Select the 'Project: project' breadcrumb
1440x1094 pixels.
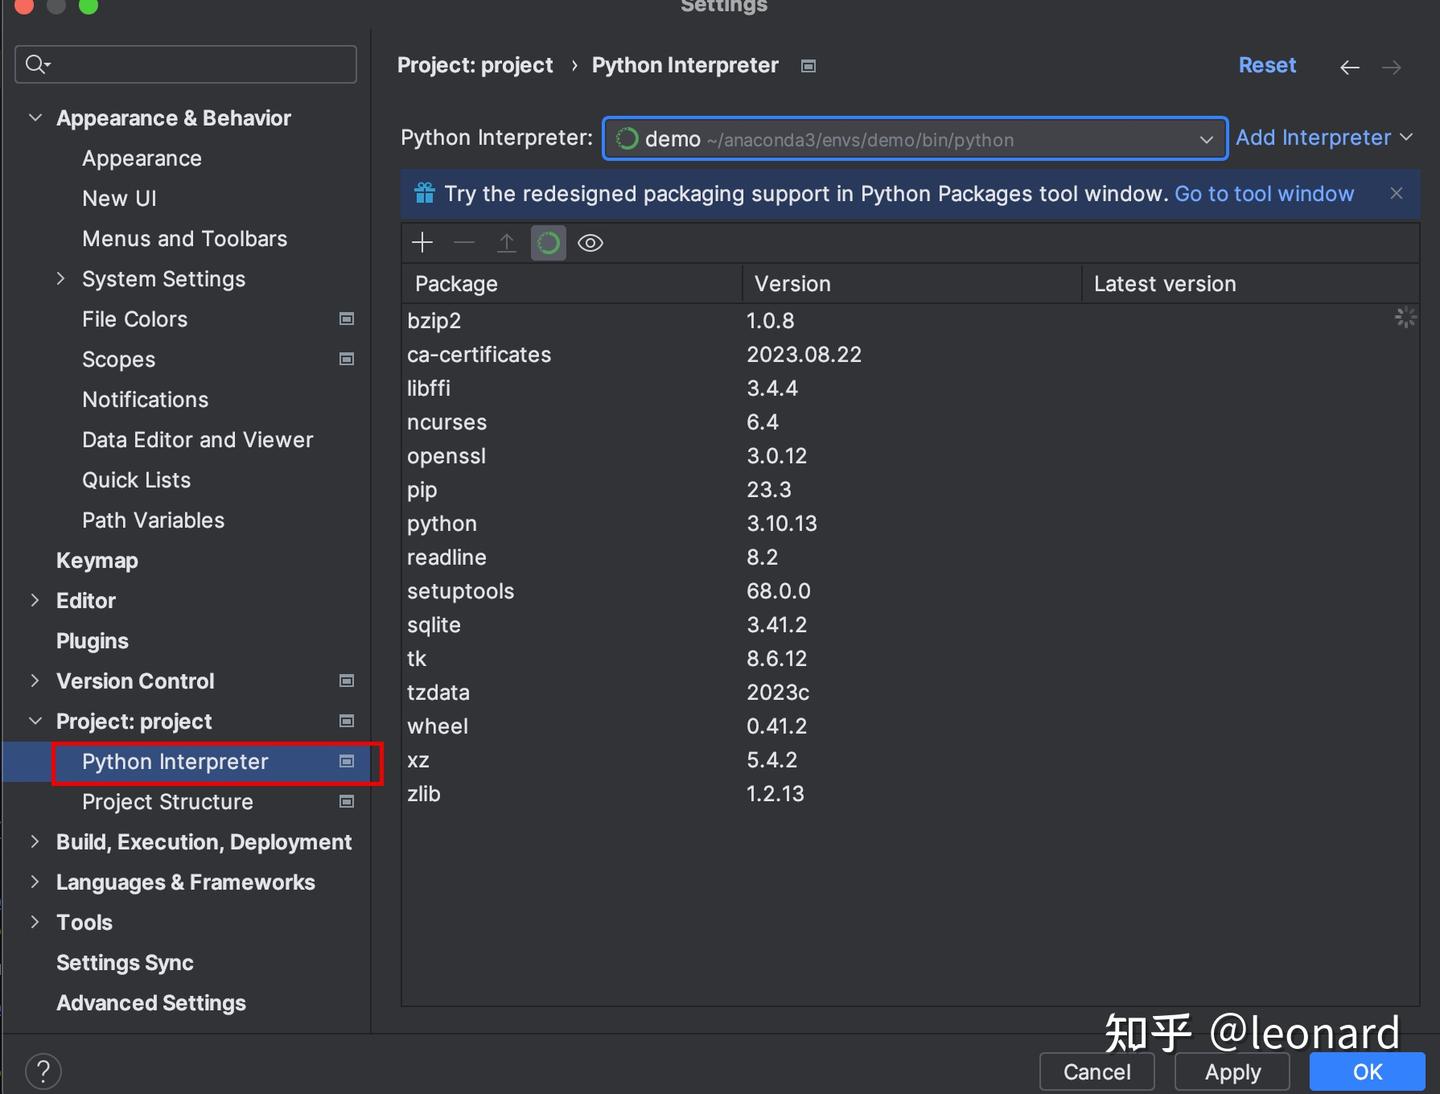coord(475,65)
